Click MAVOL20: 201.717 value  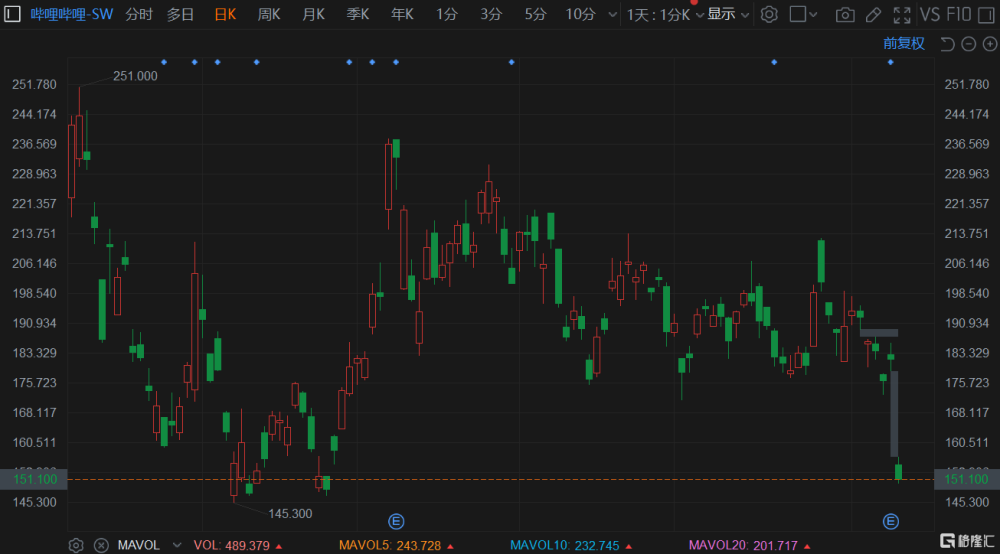pyautogui.click(x=744, y=546)
